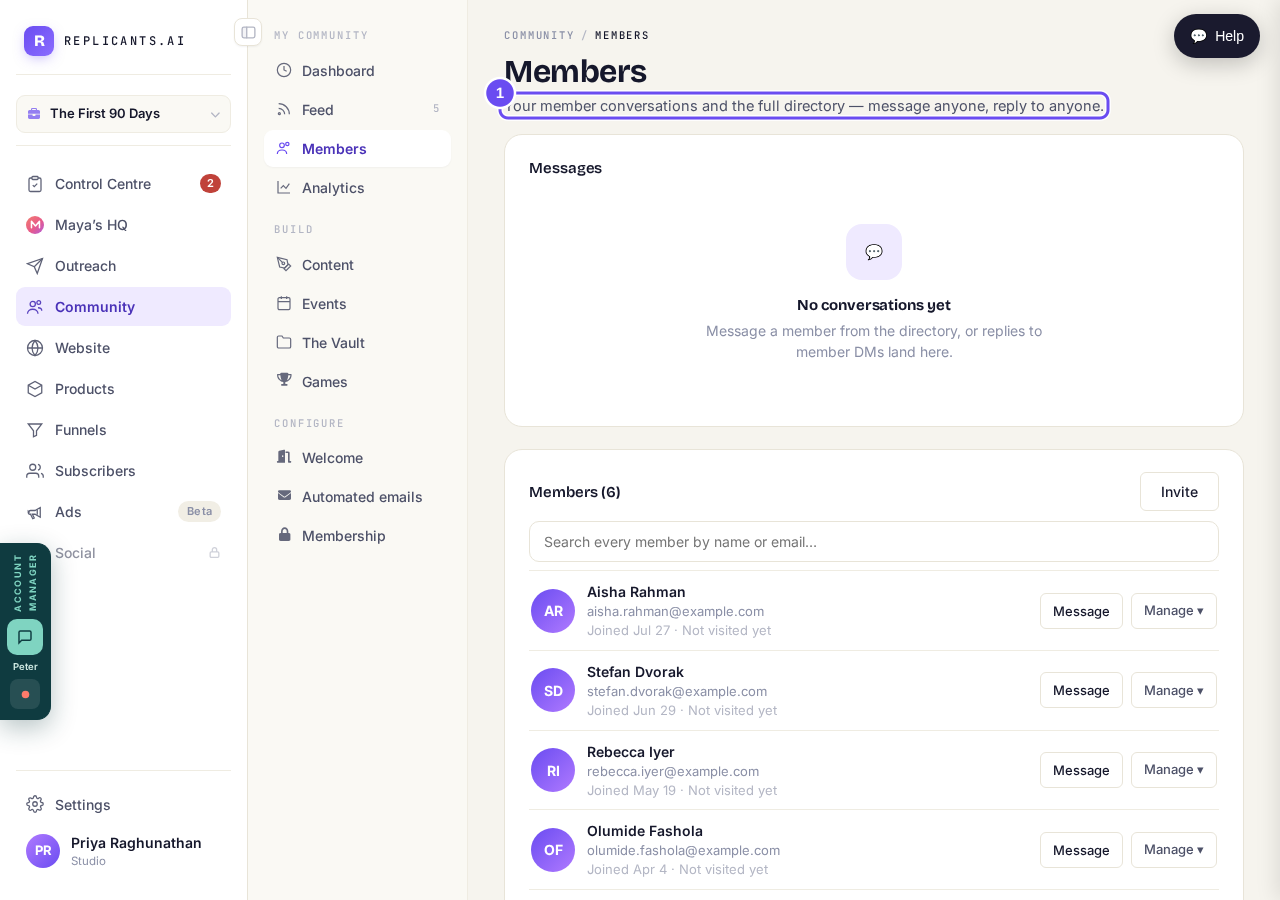This screenshot has height=900, width=1280.
Task: Click the lock icon beside Social
Action: [214, 553]
